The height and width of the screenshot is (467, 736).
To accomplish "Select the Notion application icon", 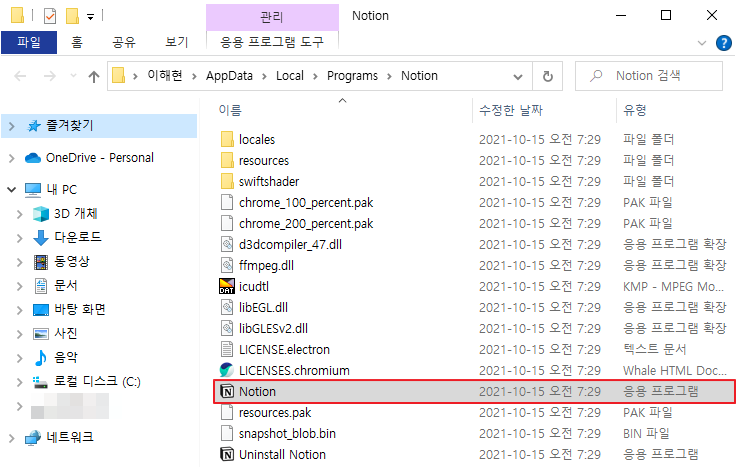I will (x=227, y=391).
